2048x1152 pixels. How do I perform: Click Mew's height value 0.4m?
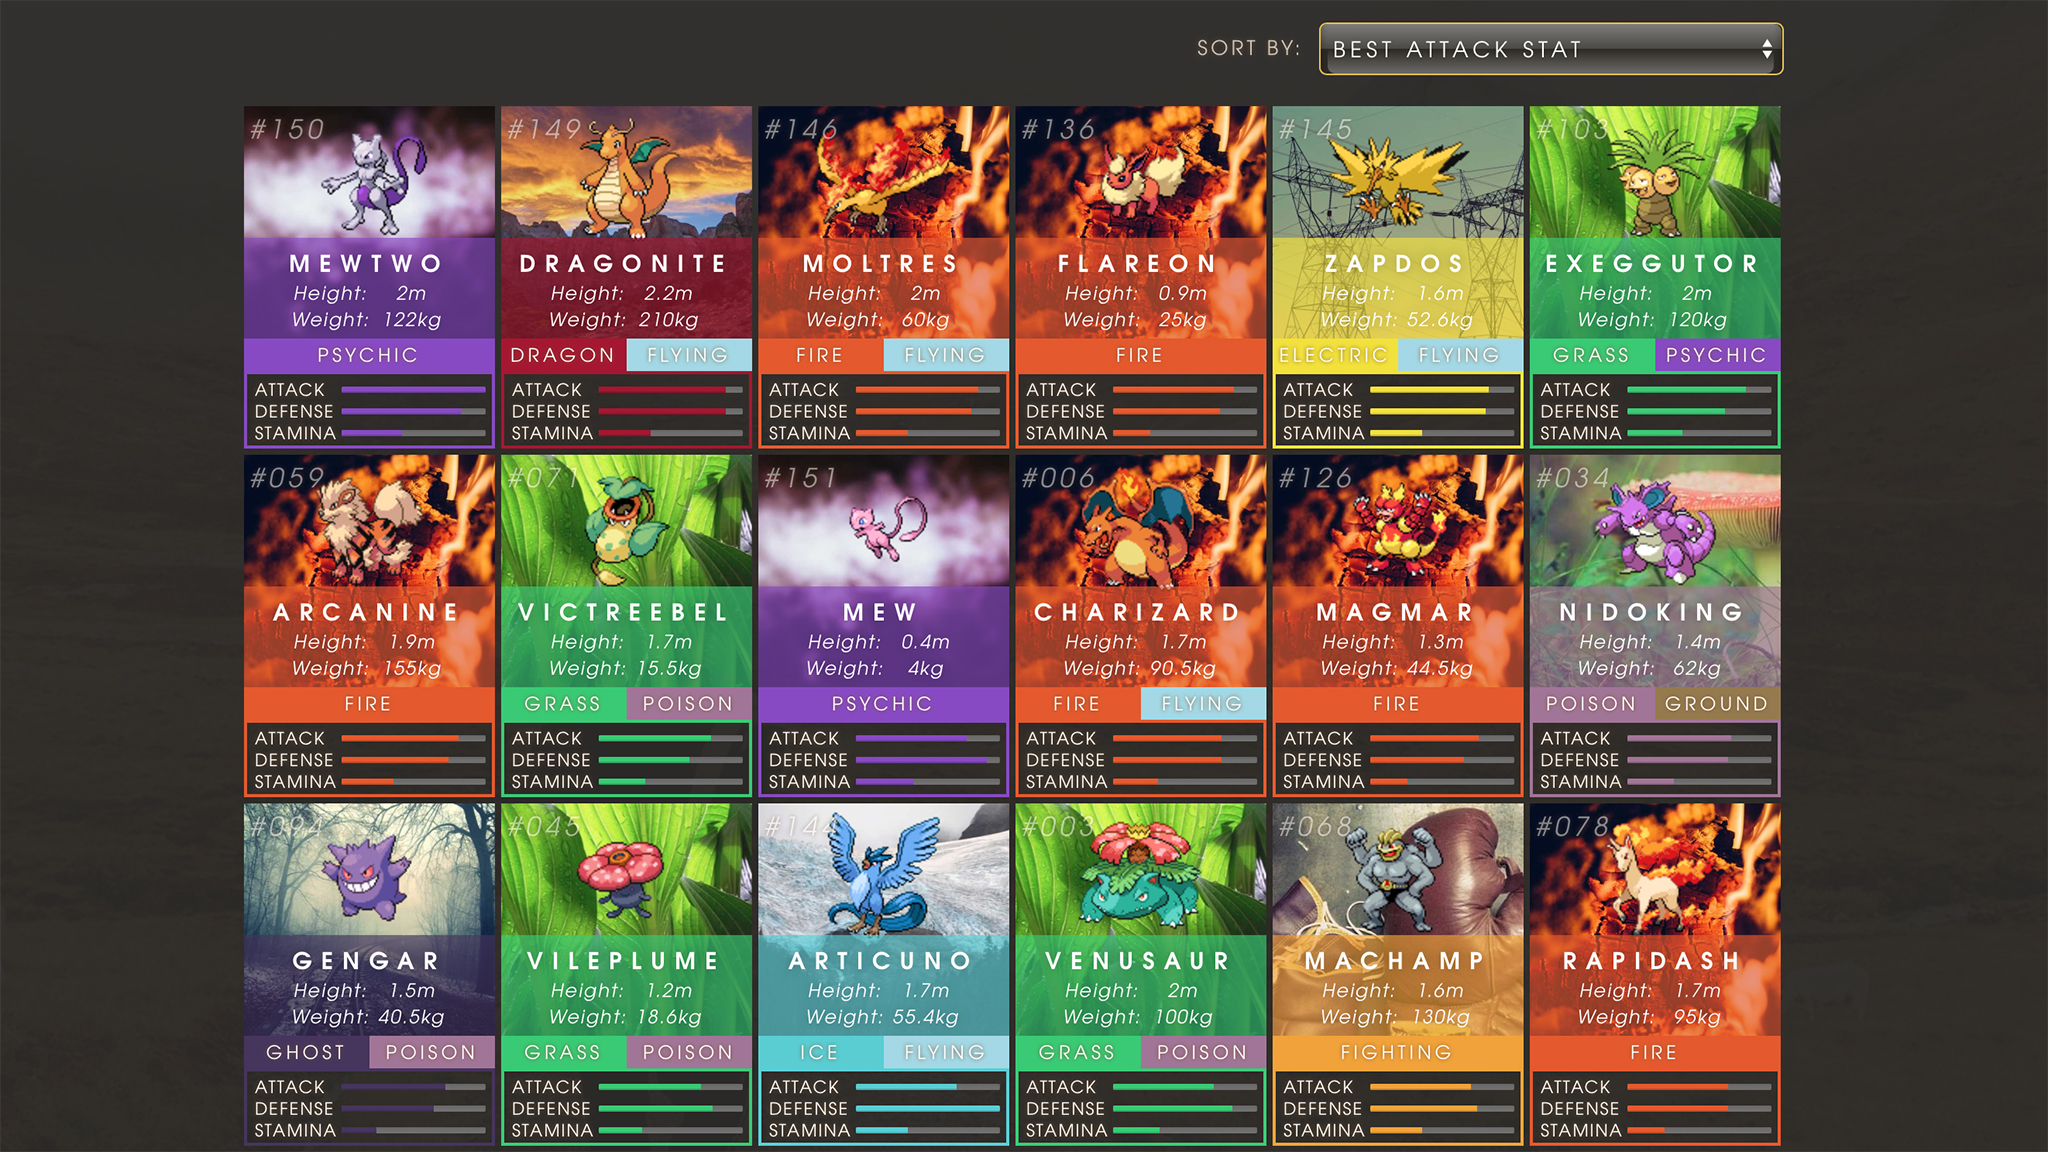(925, 642)
